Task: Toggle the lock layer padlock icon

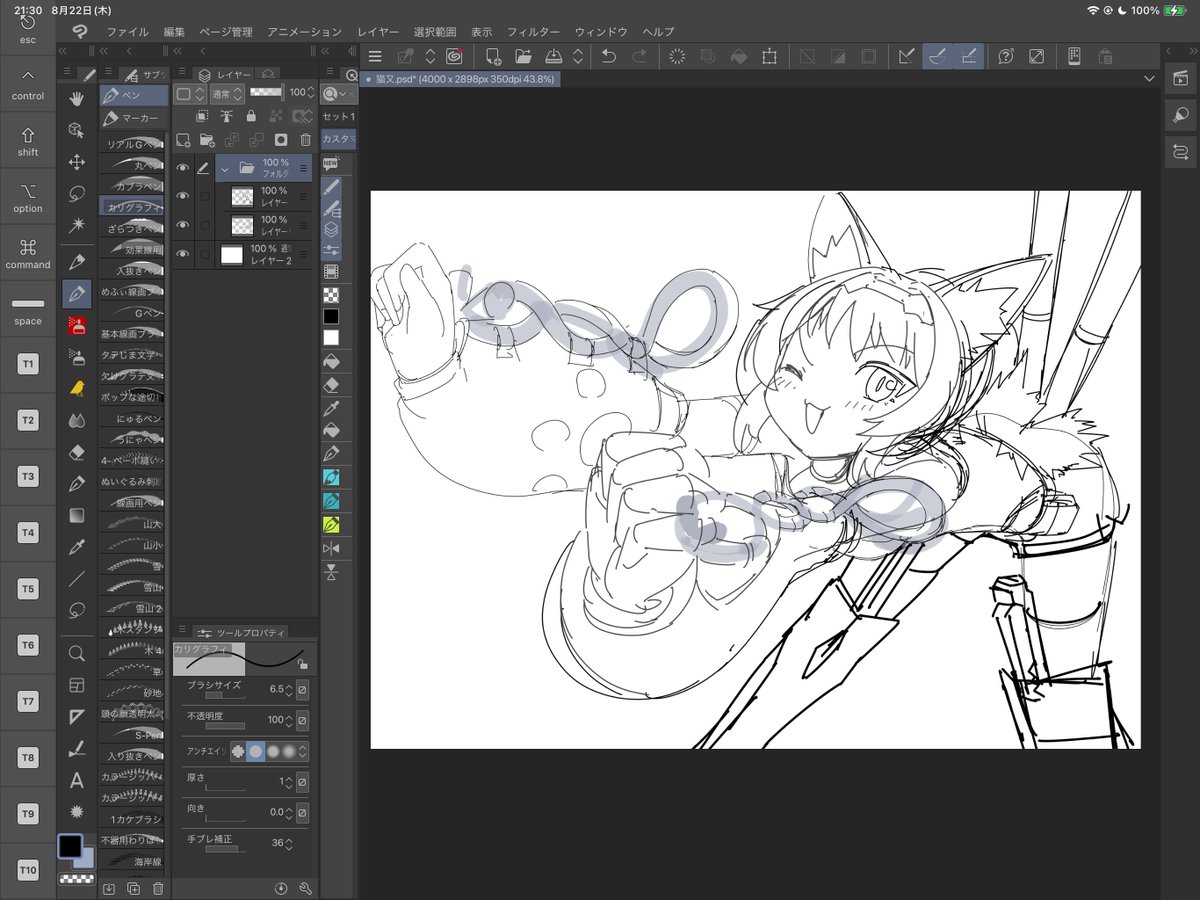Action: coord(251,116)
